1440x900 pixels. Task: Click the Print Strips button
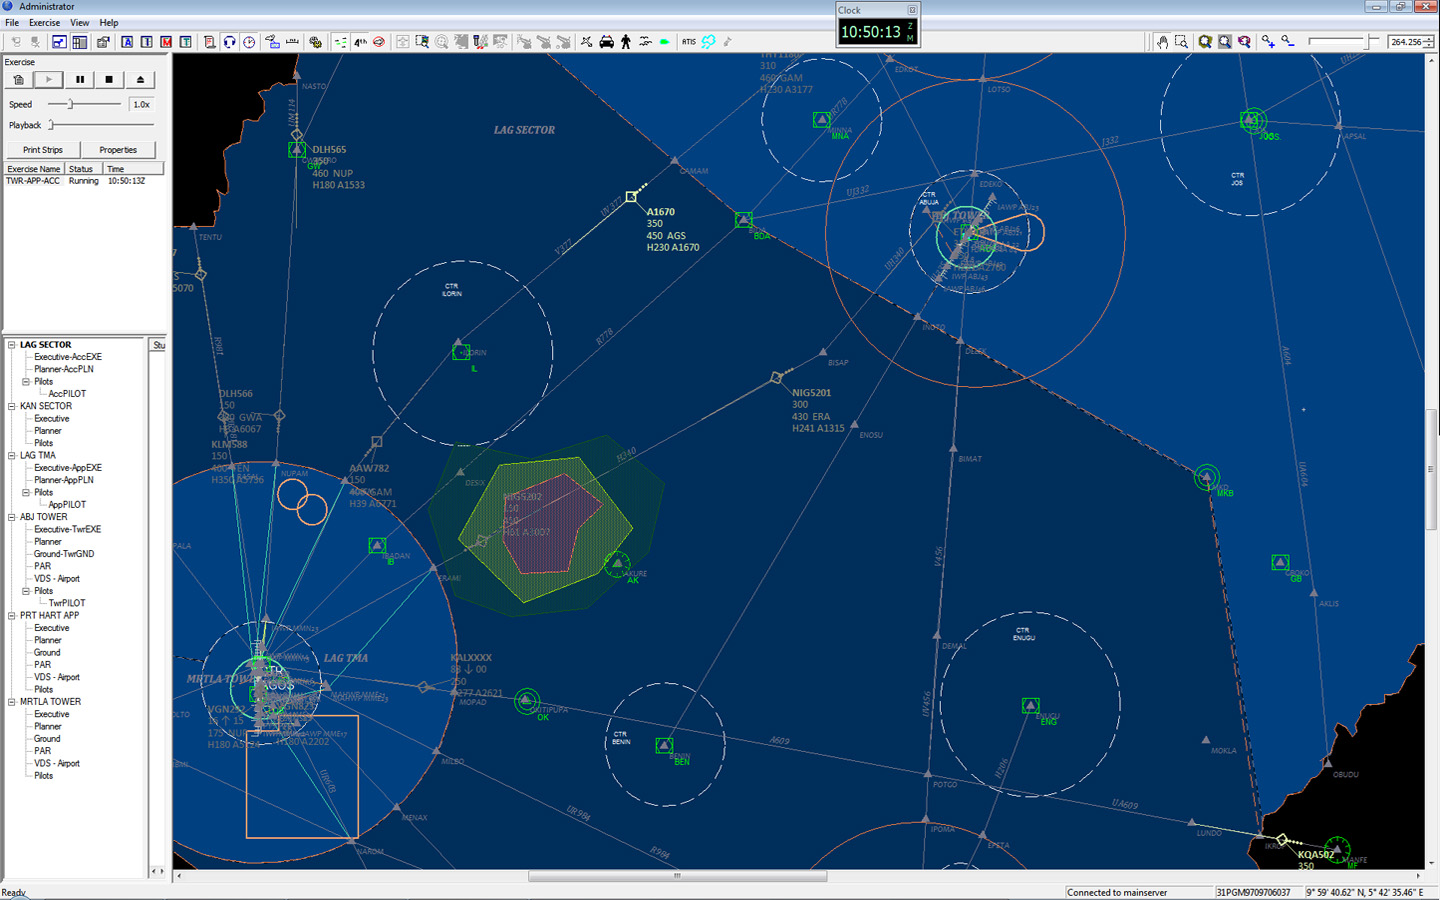tap(43, 150)
